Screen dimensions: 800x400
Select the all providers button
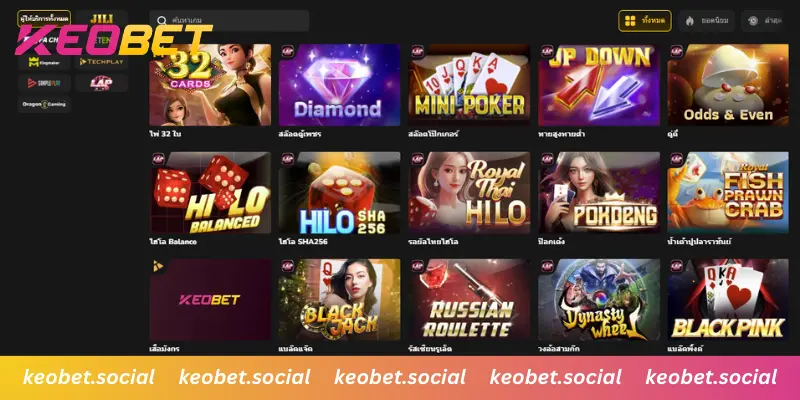tap(44, 18)
